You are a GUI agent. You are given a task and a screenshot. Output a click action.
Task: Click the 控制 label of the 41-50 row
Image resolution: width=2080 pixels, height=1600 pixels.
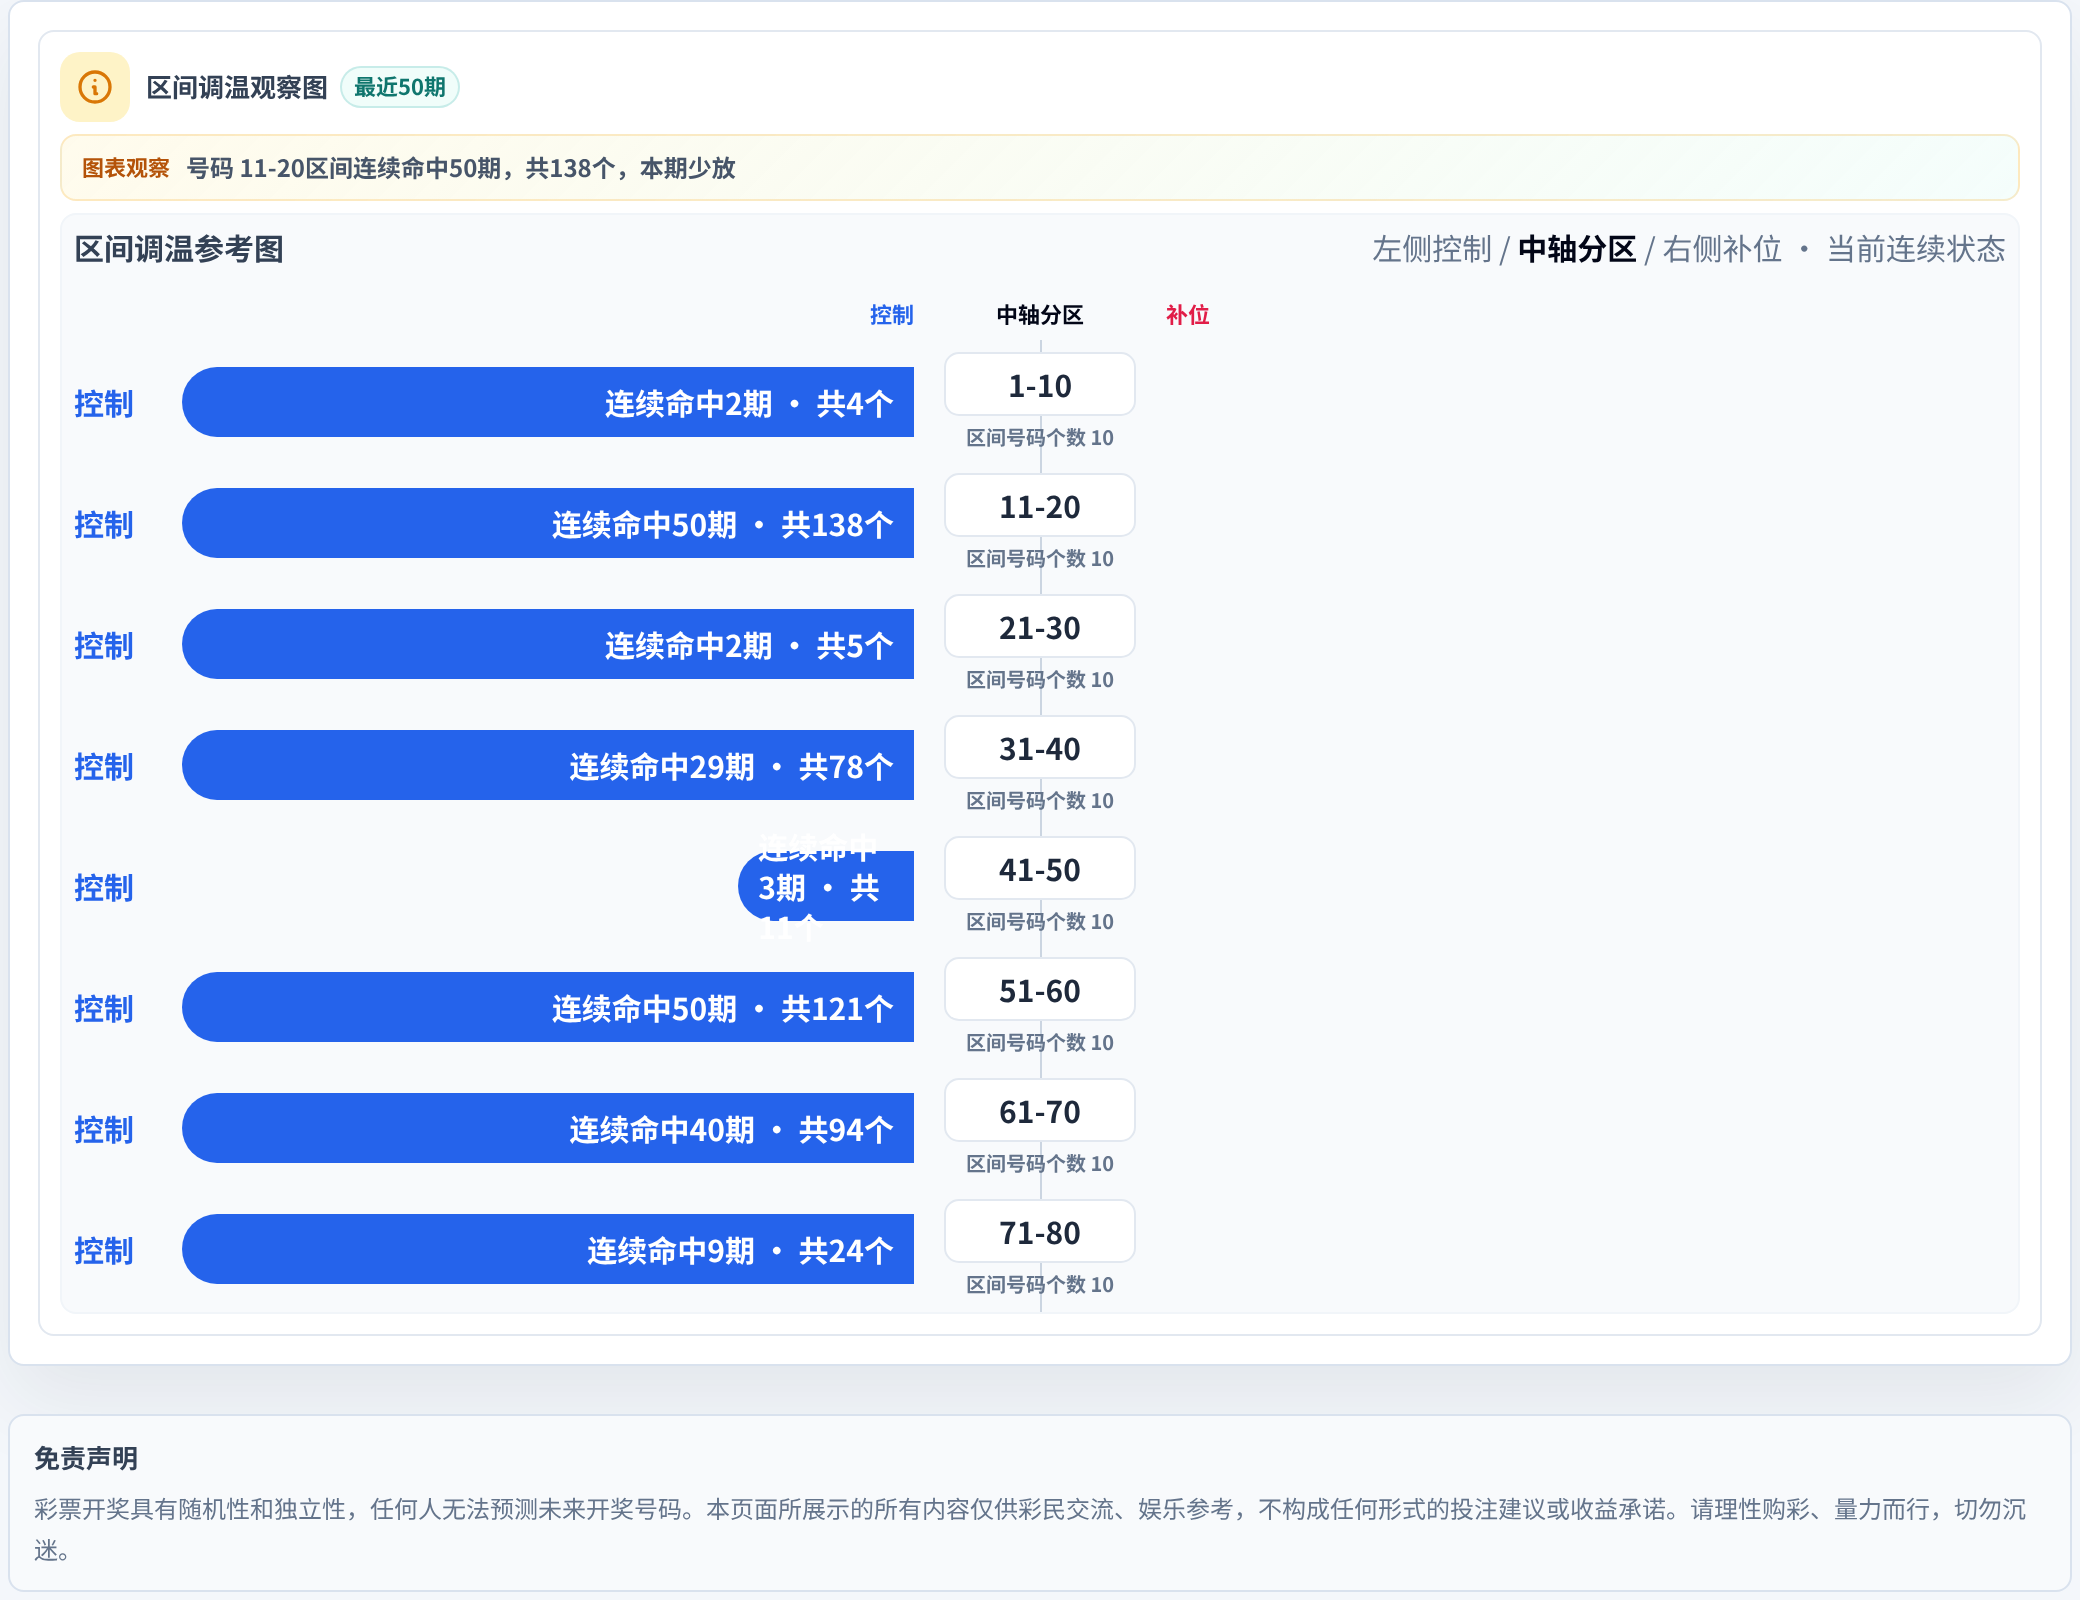tap(104, 887)
